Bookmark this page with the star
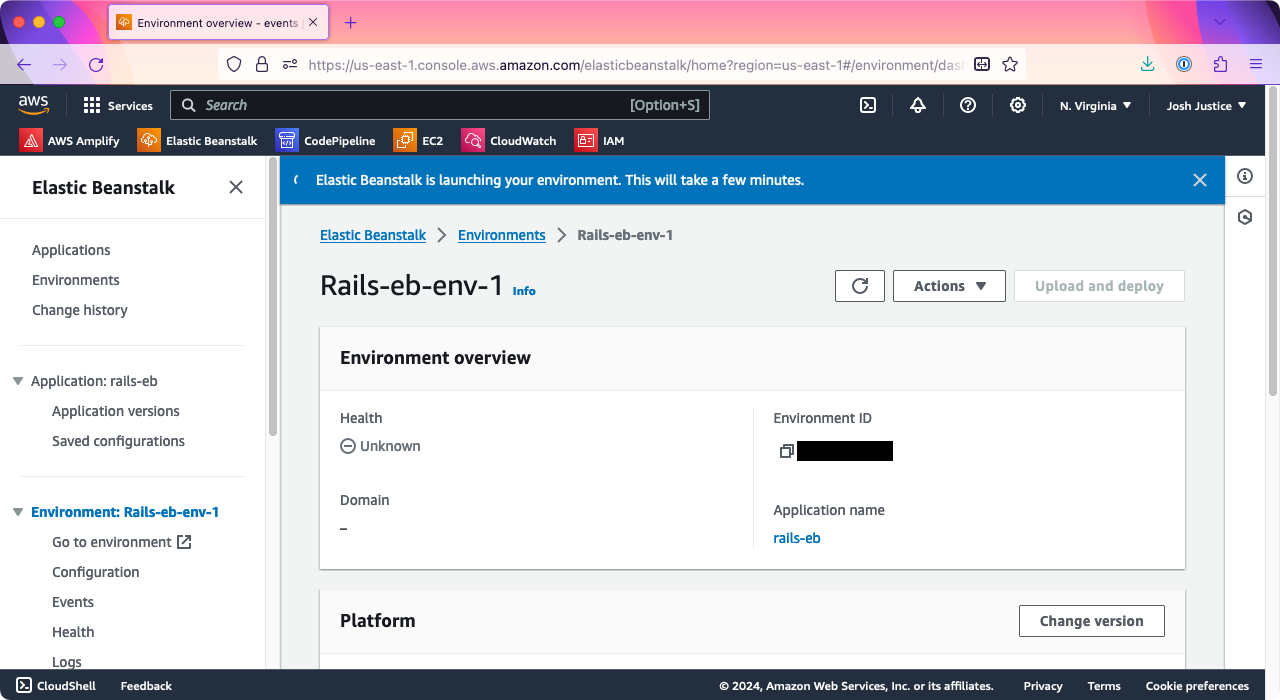The width and height of the screenshot is (1280, 700). pyautogui.click(x=1010, y=64)
